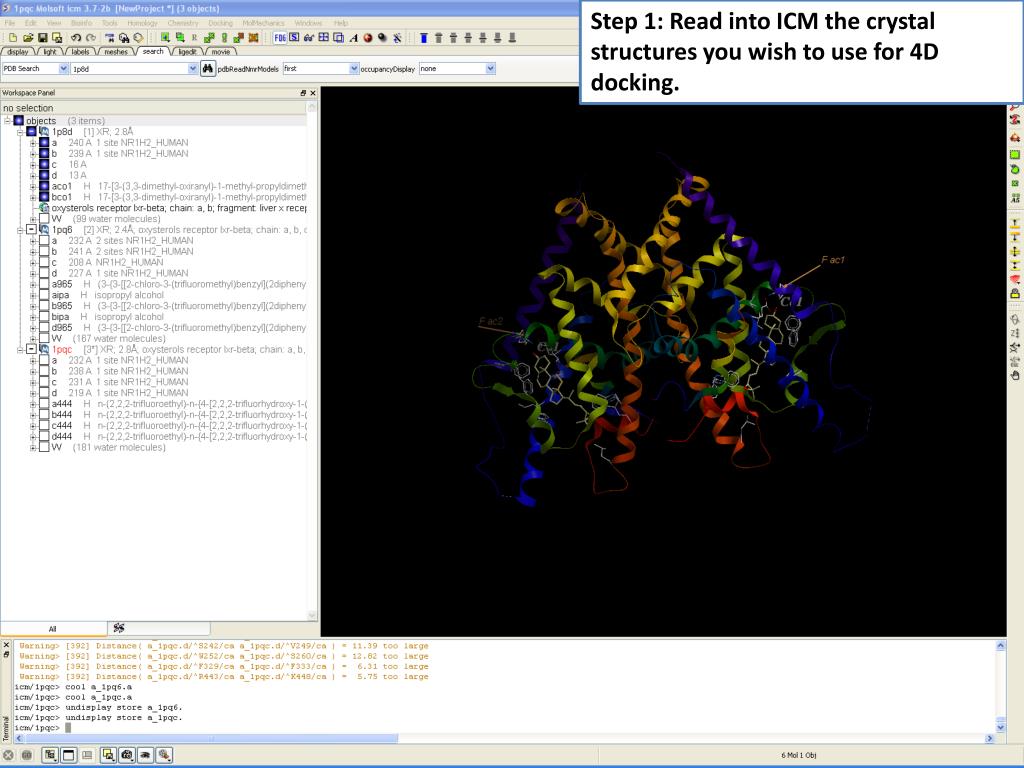Click the glasses stereo view icon
This screenshot has width=1024, height=768.
[x=309, y=38]
